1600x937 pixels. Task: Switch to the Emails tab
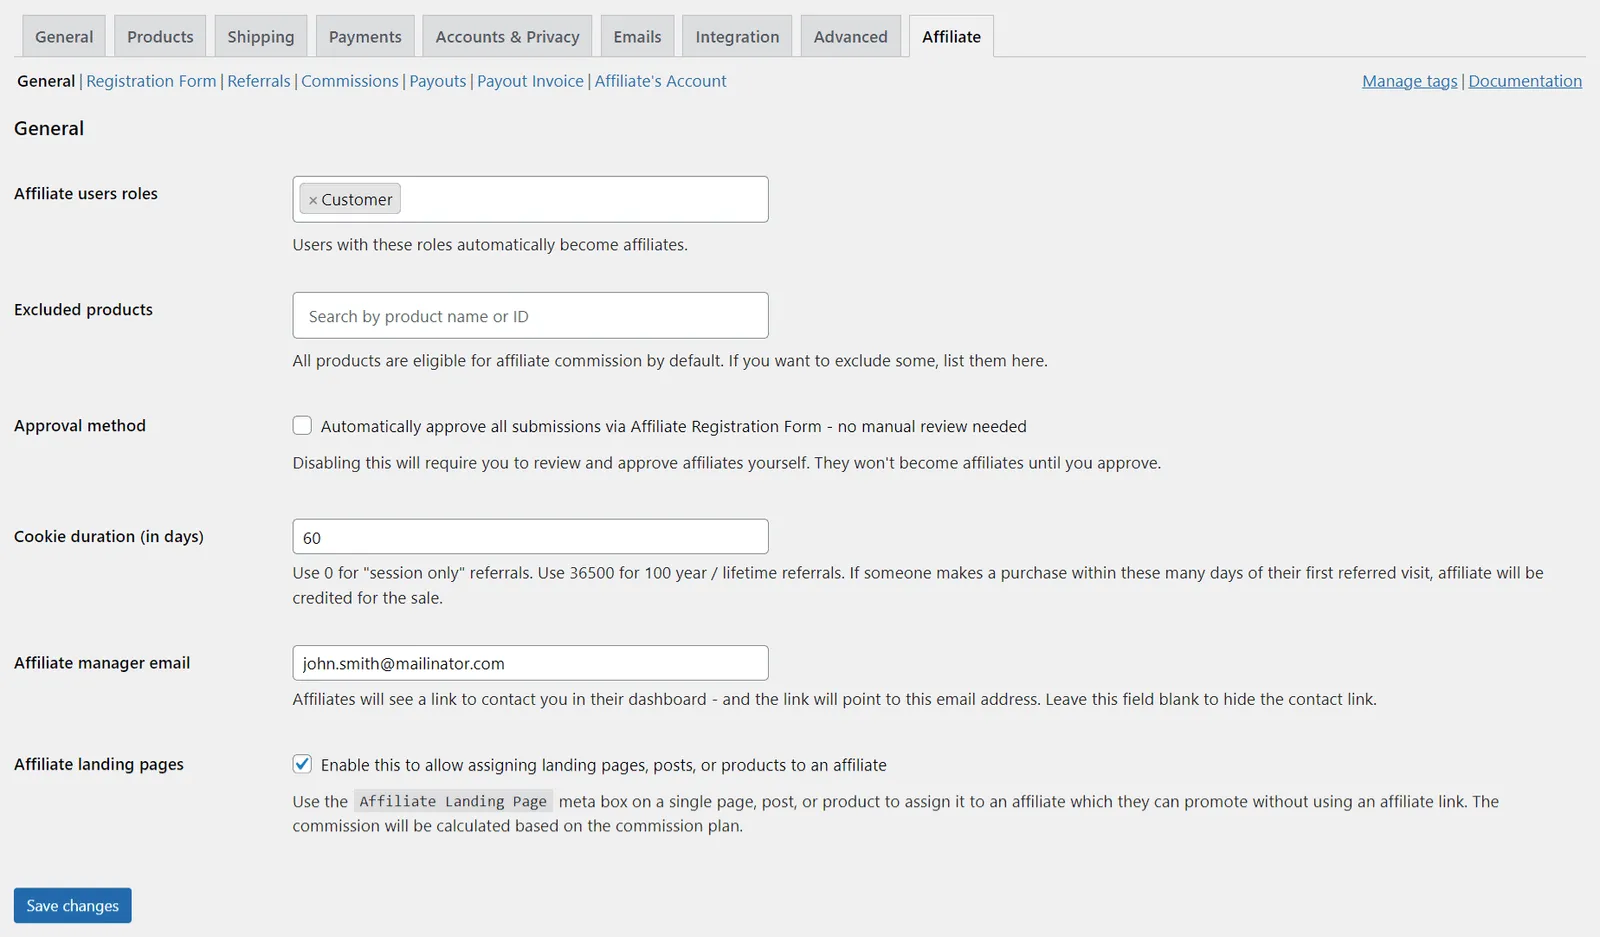(x=637, y=37)
